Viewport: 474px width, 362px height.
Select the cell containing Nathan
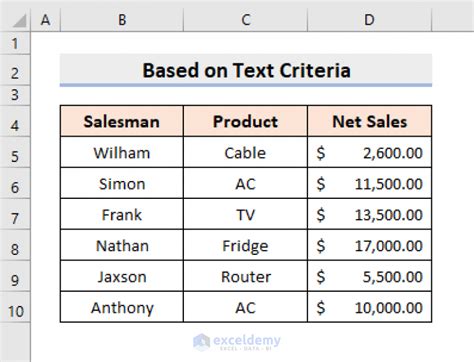(122, 245)
